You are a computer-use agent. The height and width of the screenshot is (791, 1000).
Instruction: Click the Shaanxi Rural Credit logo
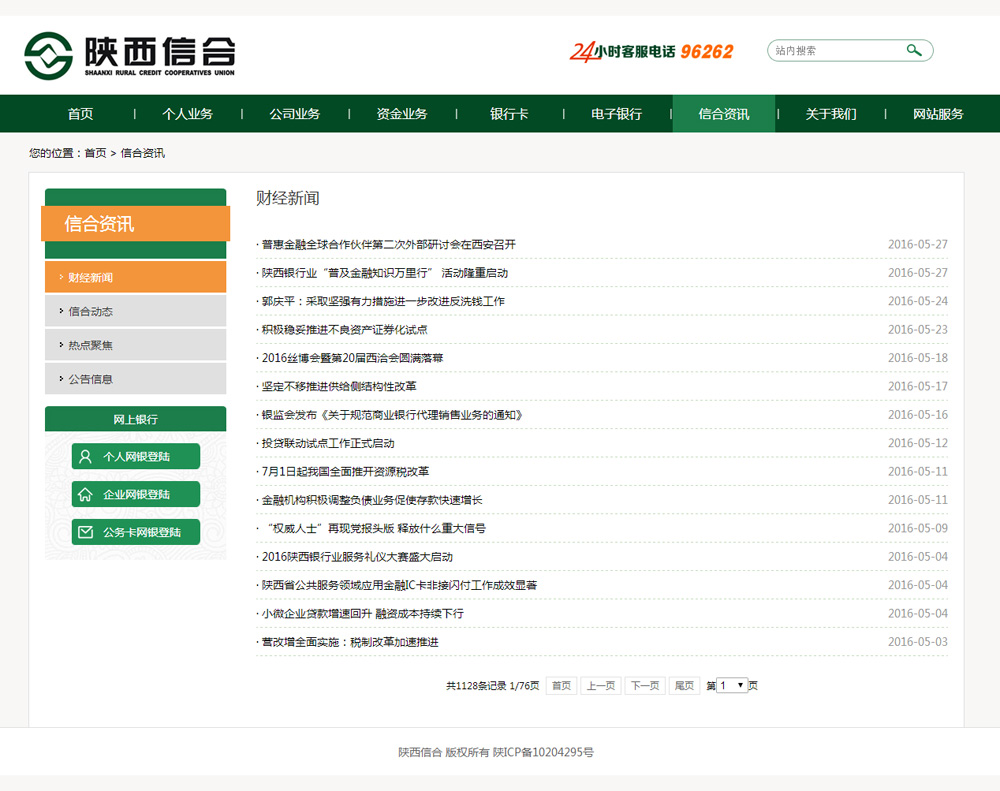pos(130,55)
